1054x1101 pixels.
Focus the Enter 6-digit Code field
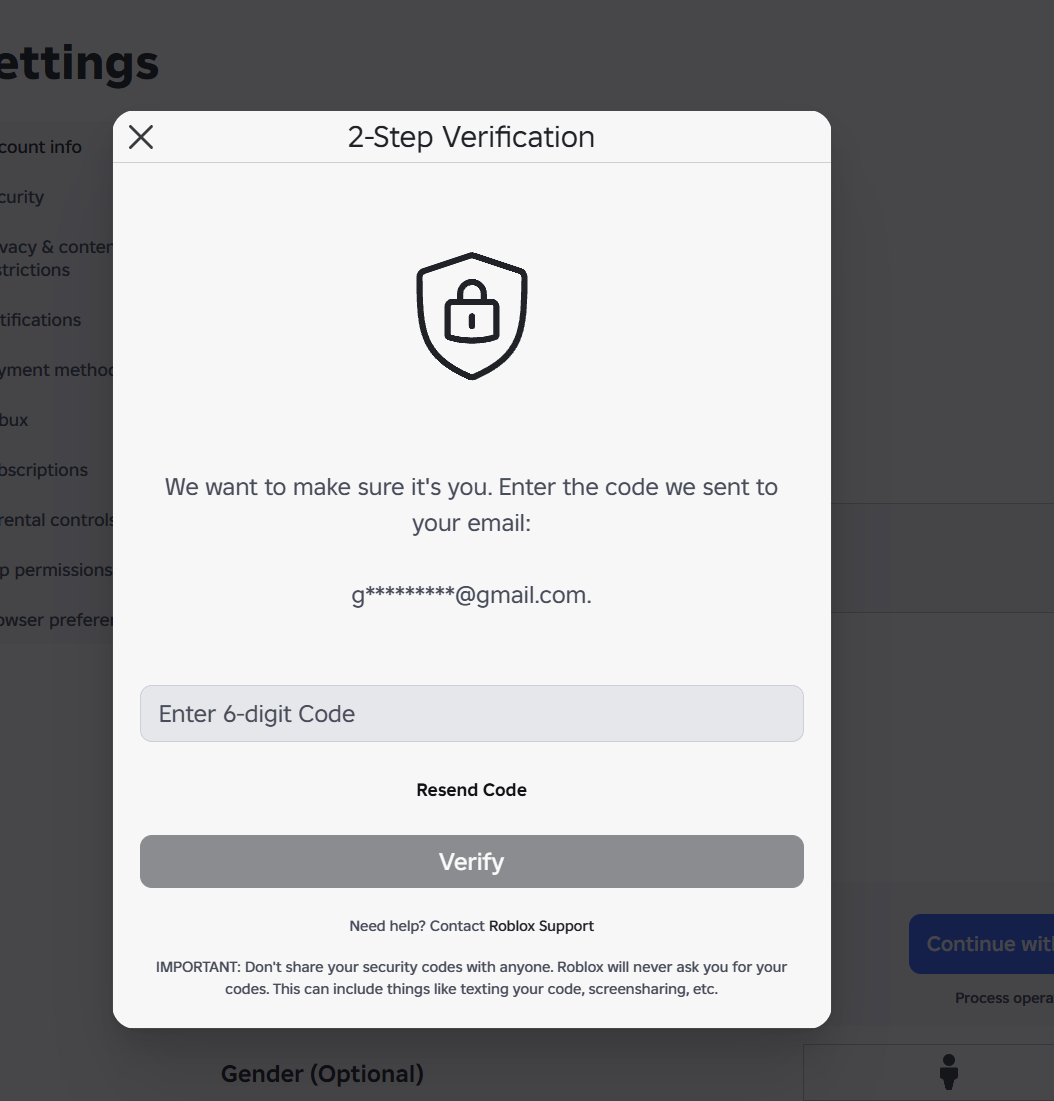click(x=472, y=713)
